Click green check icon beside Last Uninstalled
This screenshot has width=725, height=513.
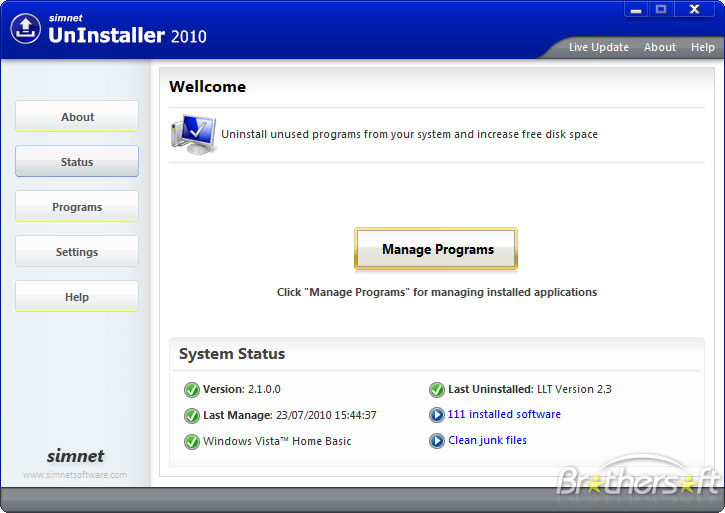(x=436, y=390)
